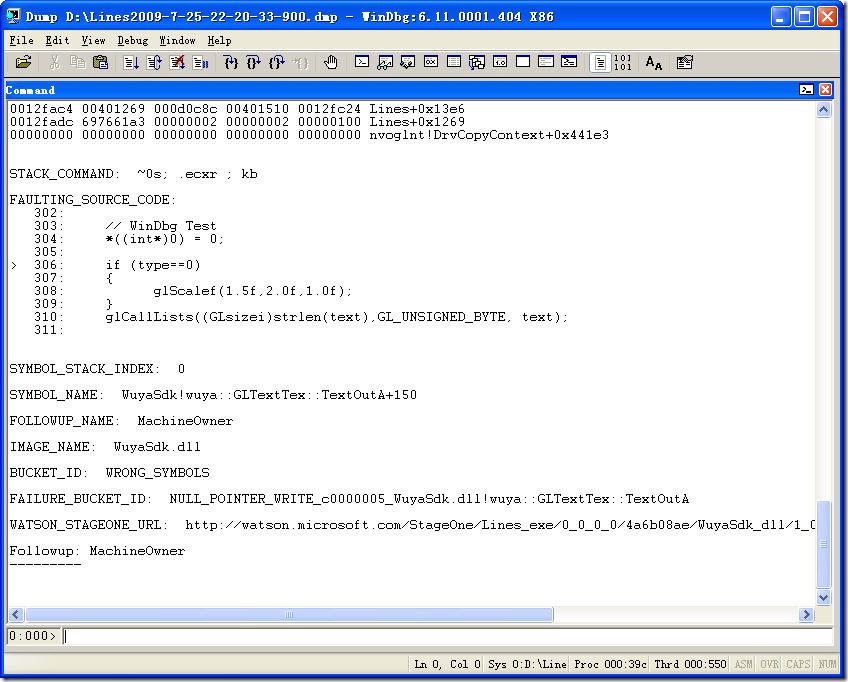
Task: Click the Copy toolbar icon
Action: [x=77, y=62]
